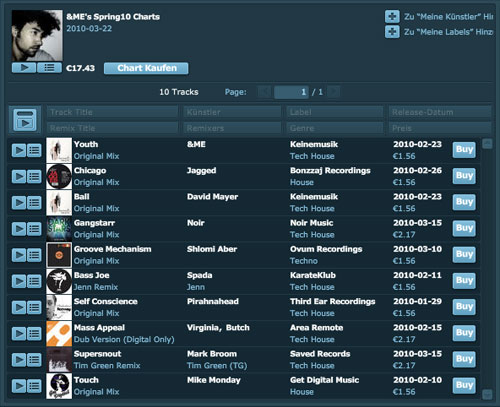Sort by Release-Datum column header
This screenshot has height=407, width=500.
[440, 112]
